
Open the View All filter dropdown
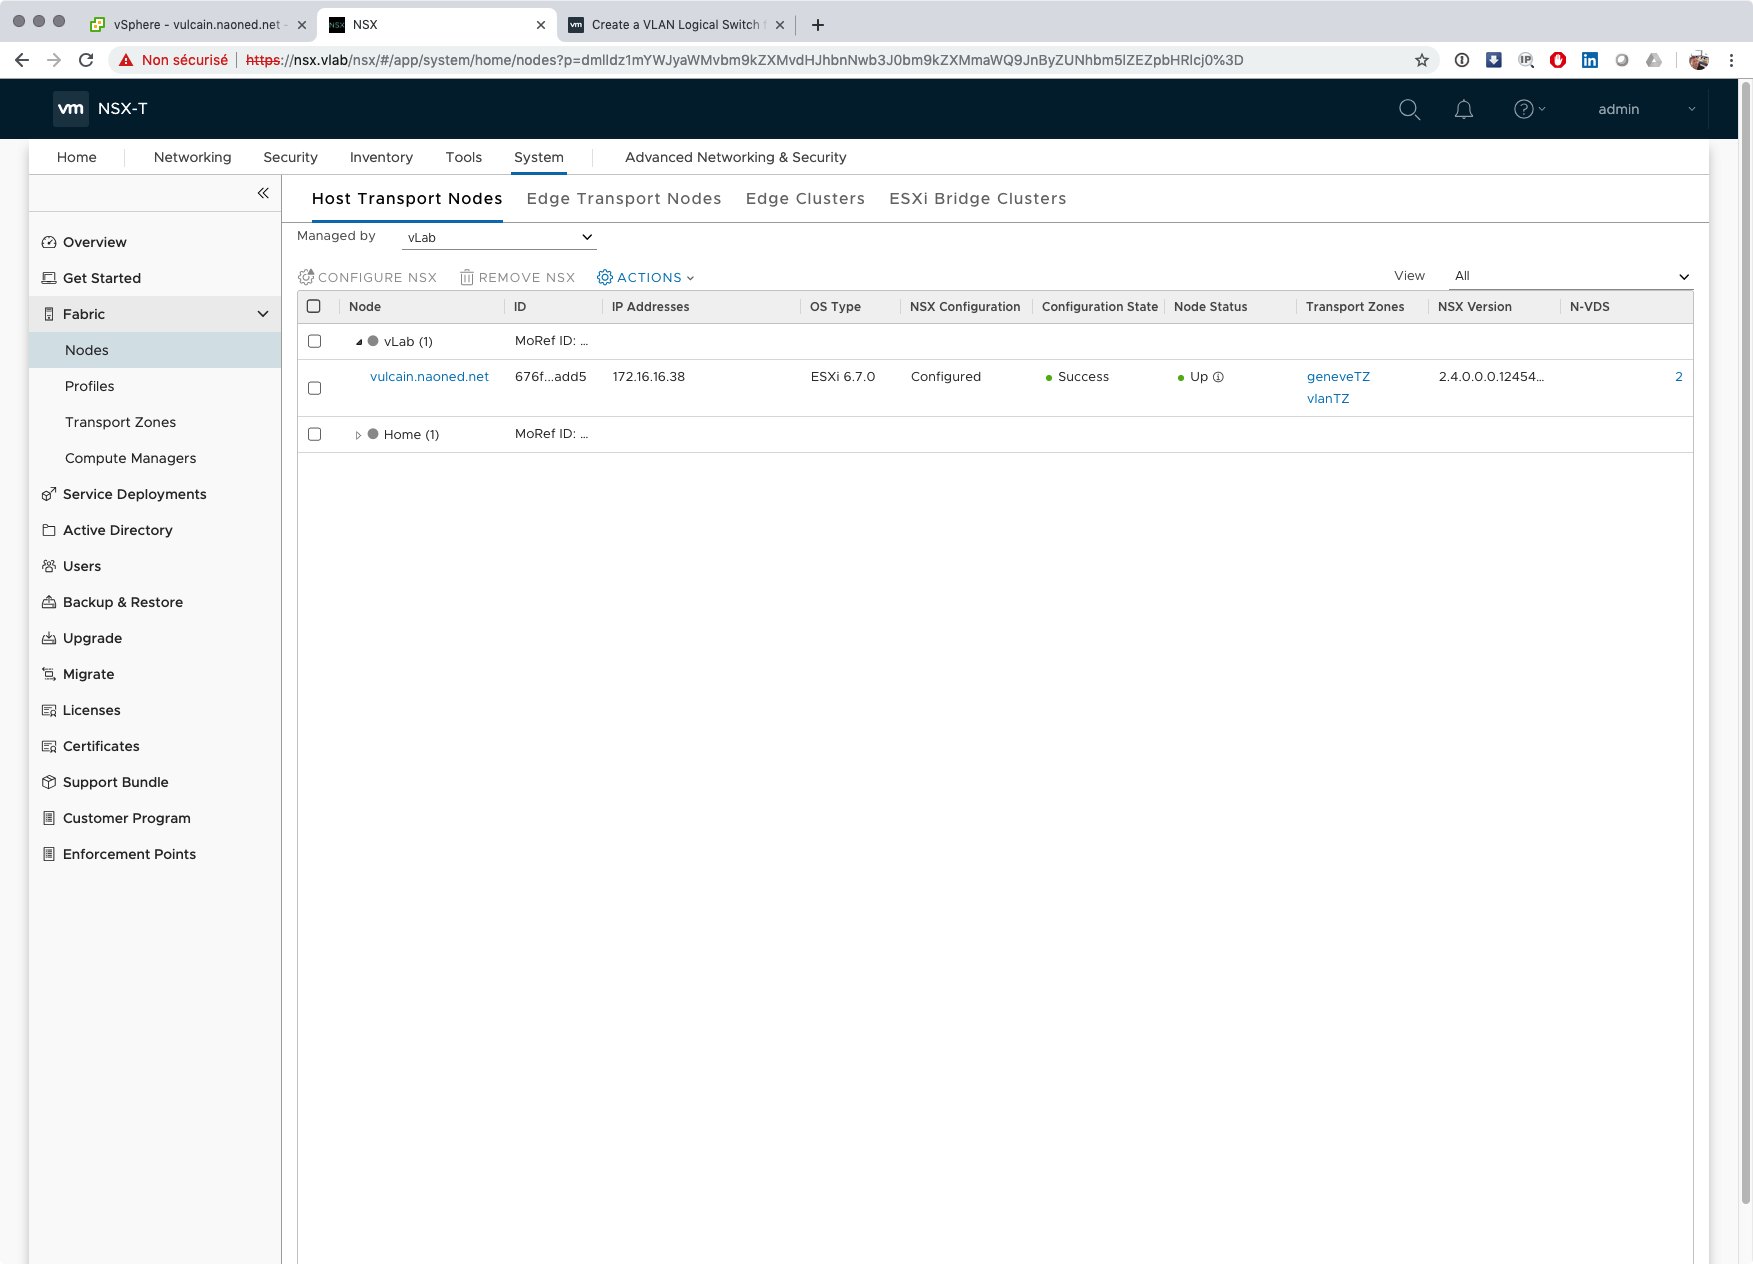(1570, 276)
